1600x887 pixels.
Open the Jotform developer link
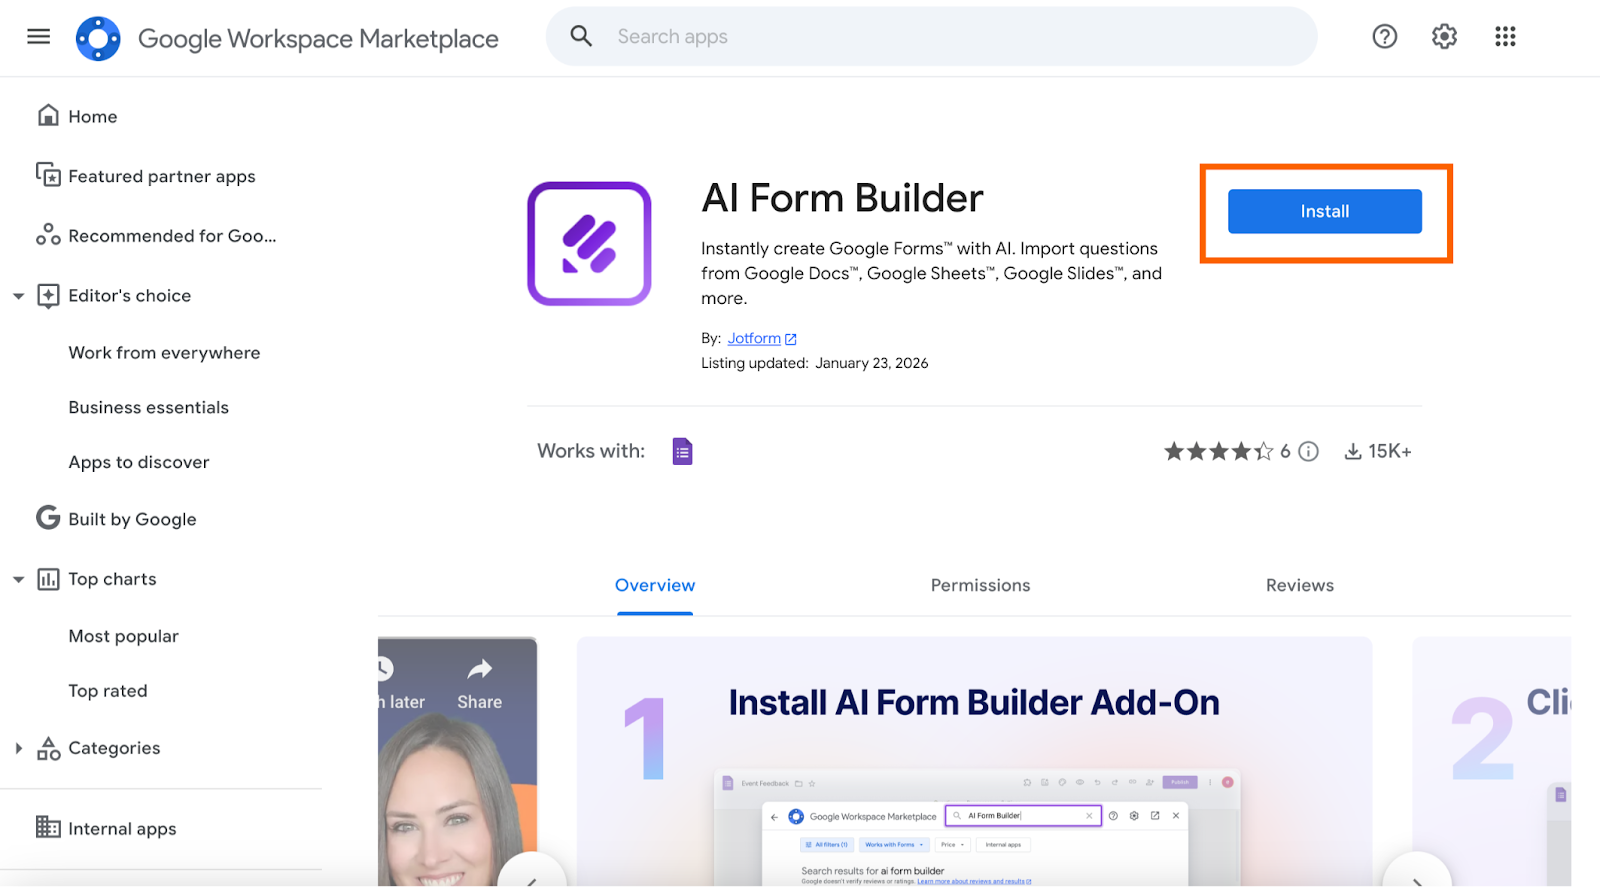click(x=754, y=338)
